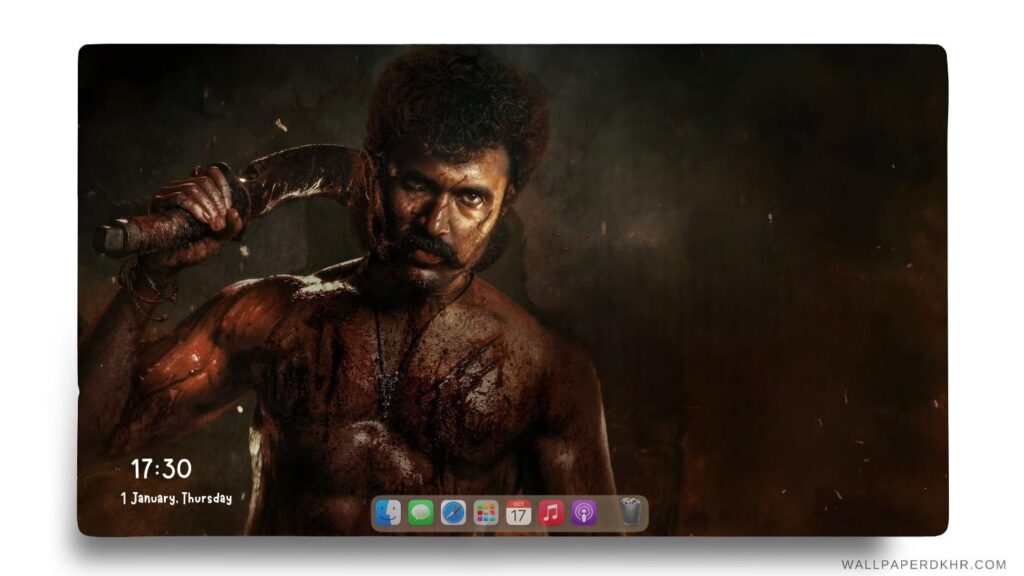
Task: Click the smiling face on the Finder icon
Action: pos(388,512)
